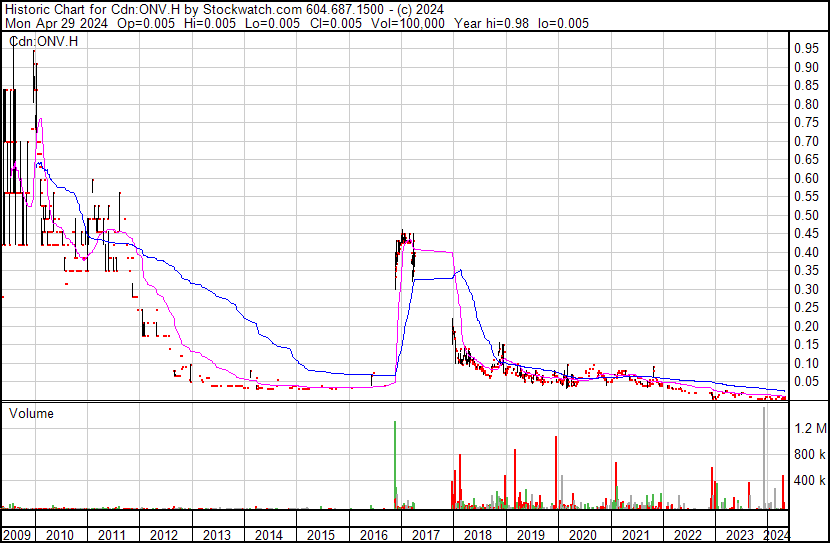Click the 0.05 price axis label
The height and width of the screenshot is (543, 830).
click(x=807, y=382)
